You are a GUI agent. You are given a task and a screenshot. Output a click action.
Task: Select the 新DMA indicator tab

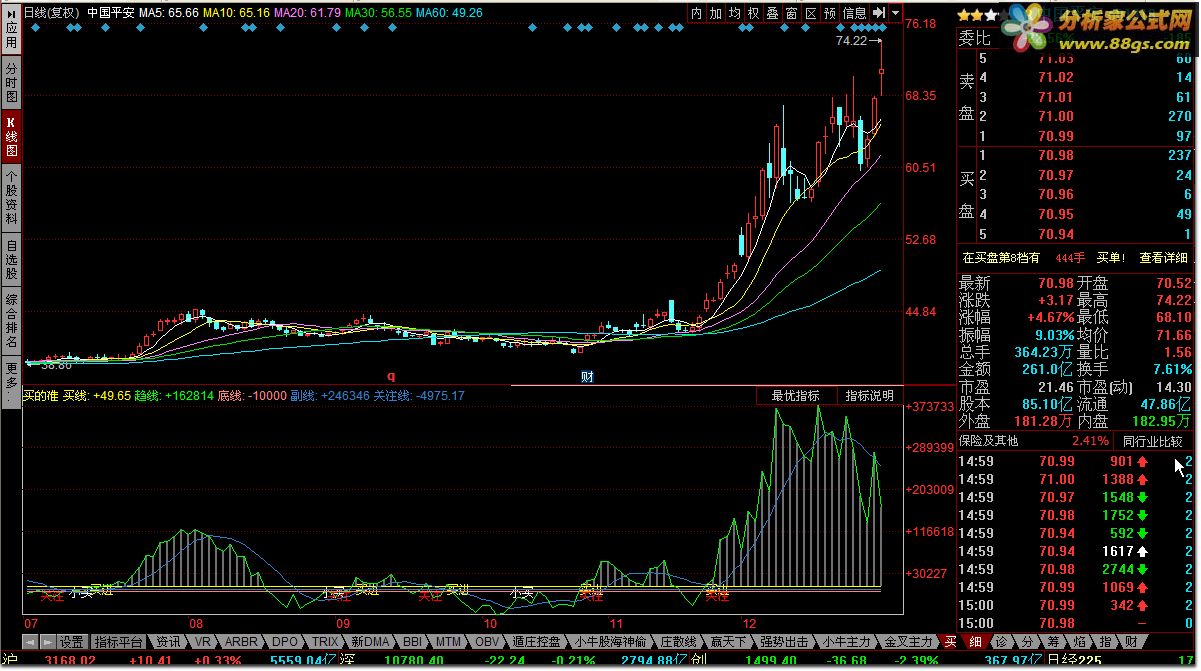(x=370, y=642)
